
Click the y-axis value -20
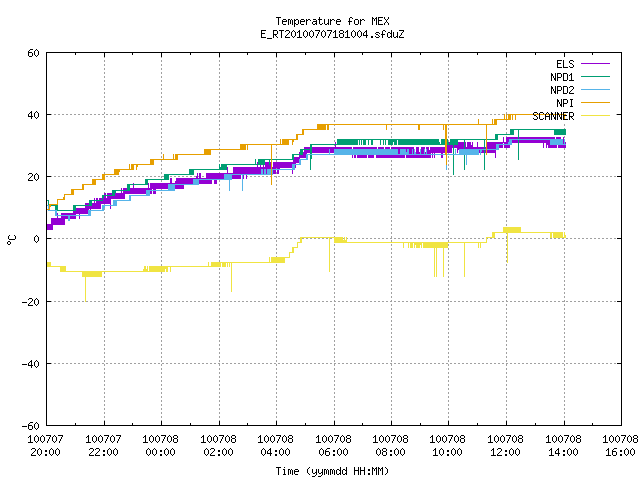point(31,302)
